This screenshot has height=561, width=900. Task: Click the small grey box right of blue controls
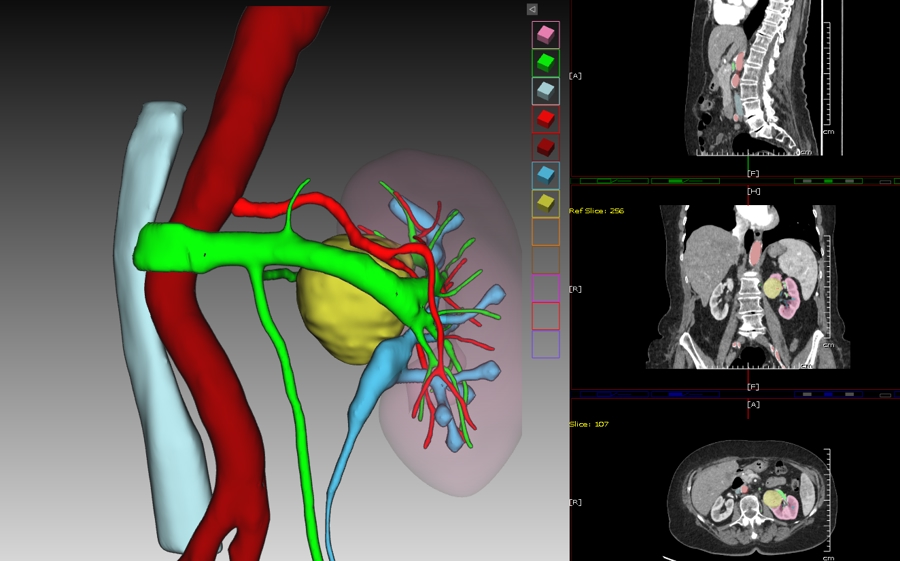point(885,395)
